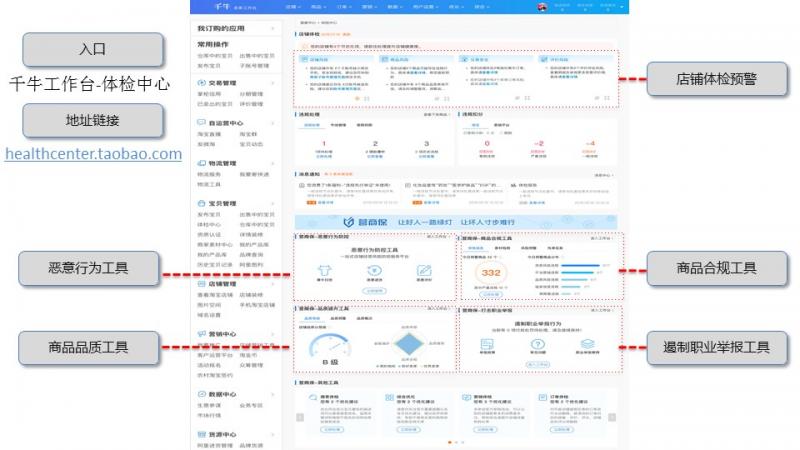Select the first tab in 商品品质工具 panel
800x450 pixels.
click(x=312, y=318)
